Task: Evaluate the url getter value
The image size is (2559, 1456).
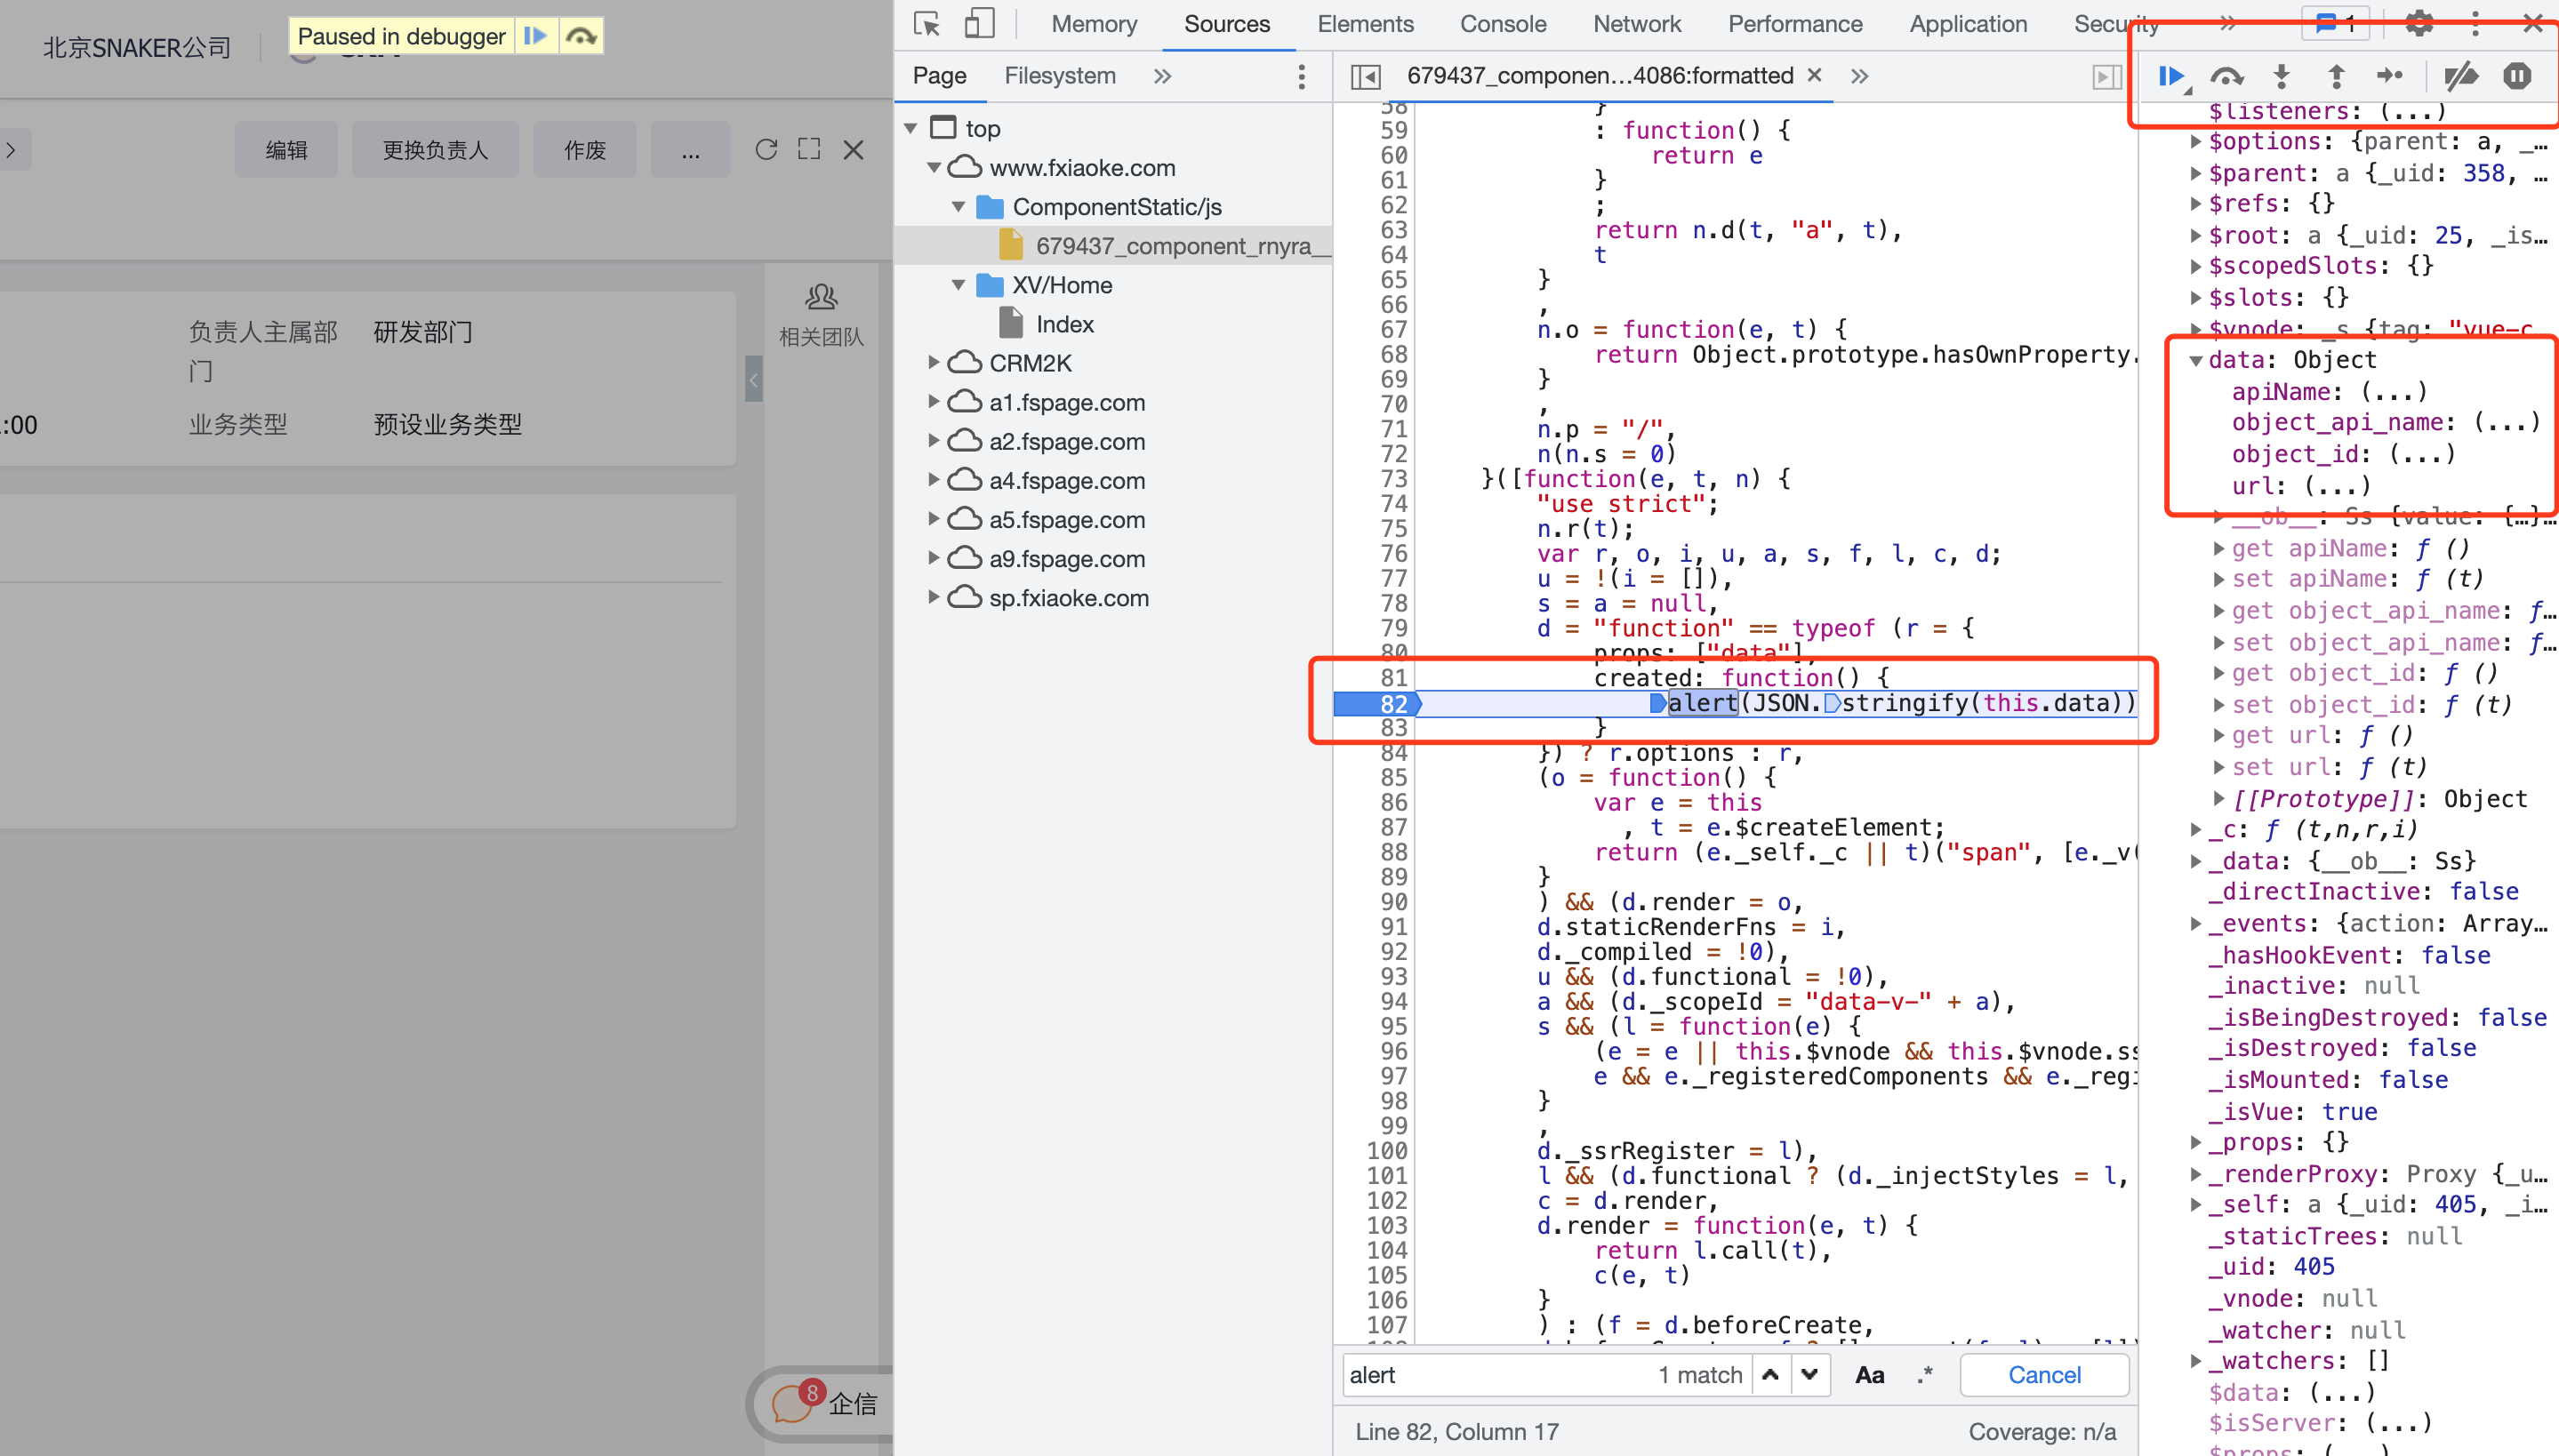Action: click(2338, 486)
